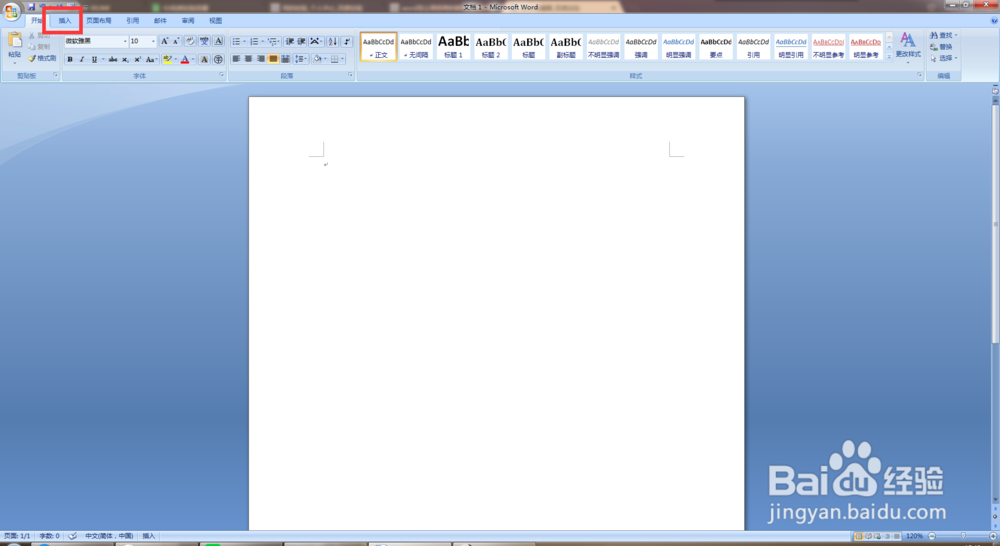Switch to the View (视图) tab

click(216, 21)
